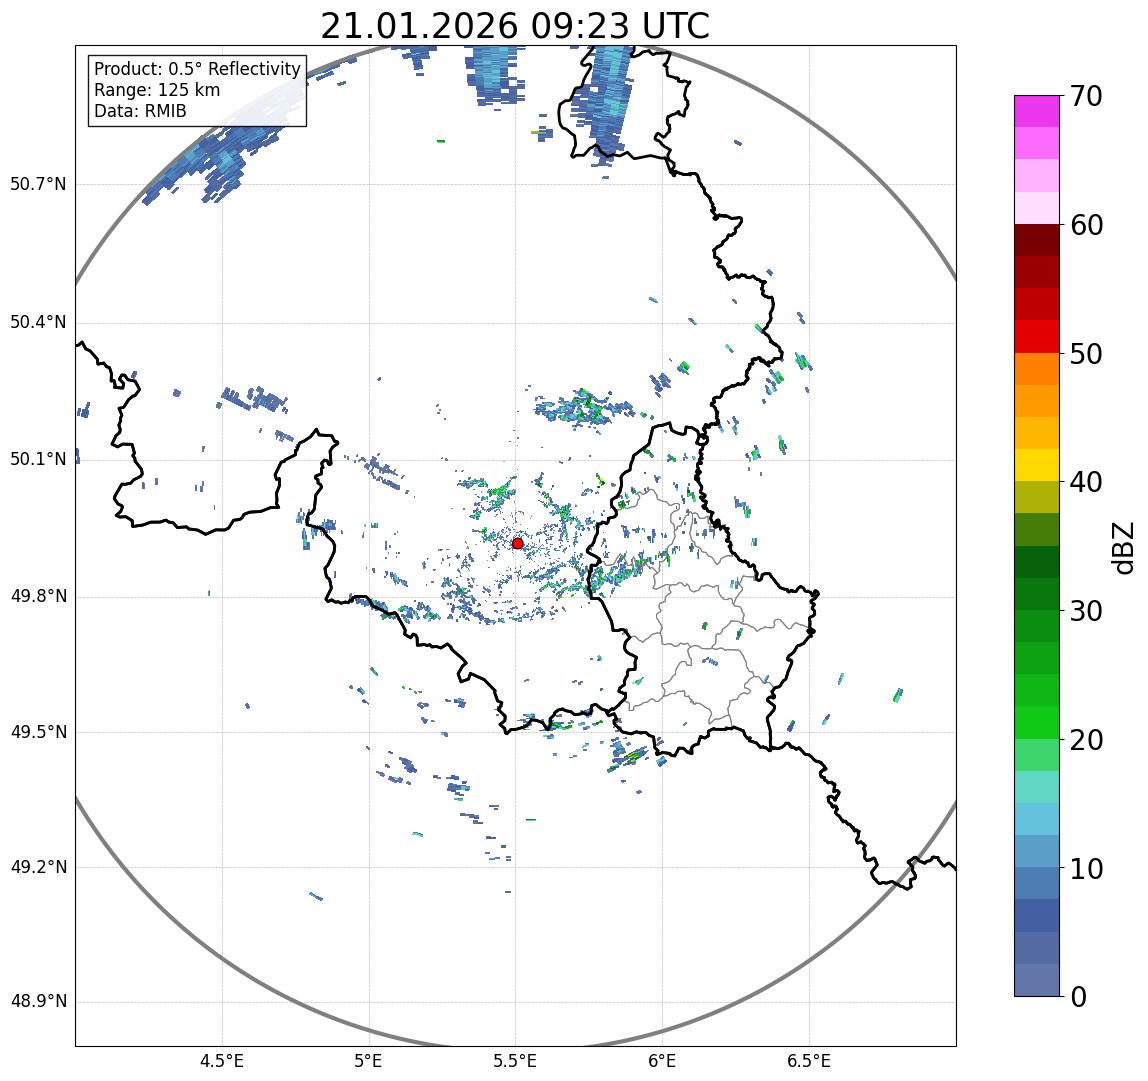Click the 6.5°E longitude label
Screen dimensions: 1148x1081
[x=809, y=1061]
